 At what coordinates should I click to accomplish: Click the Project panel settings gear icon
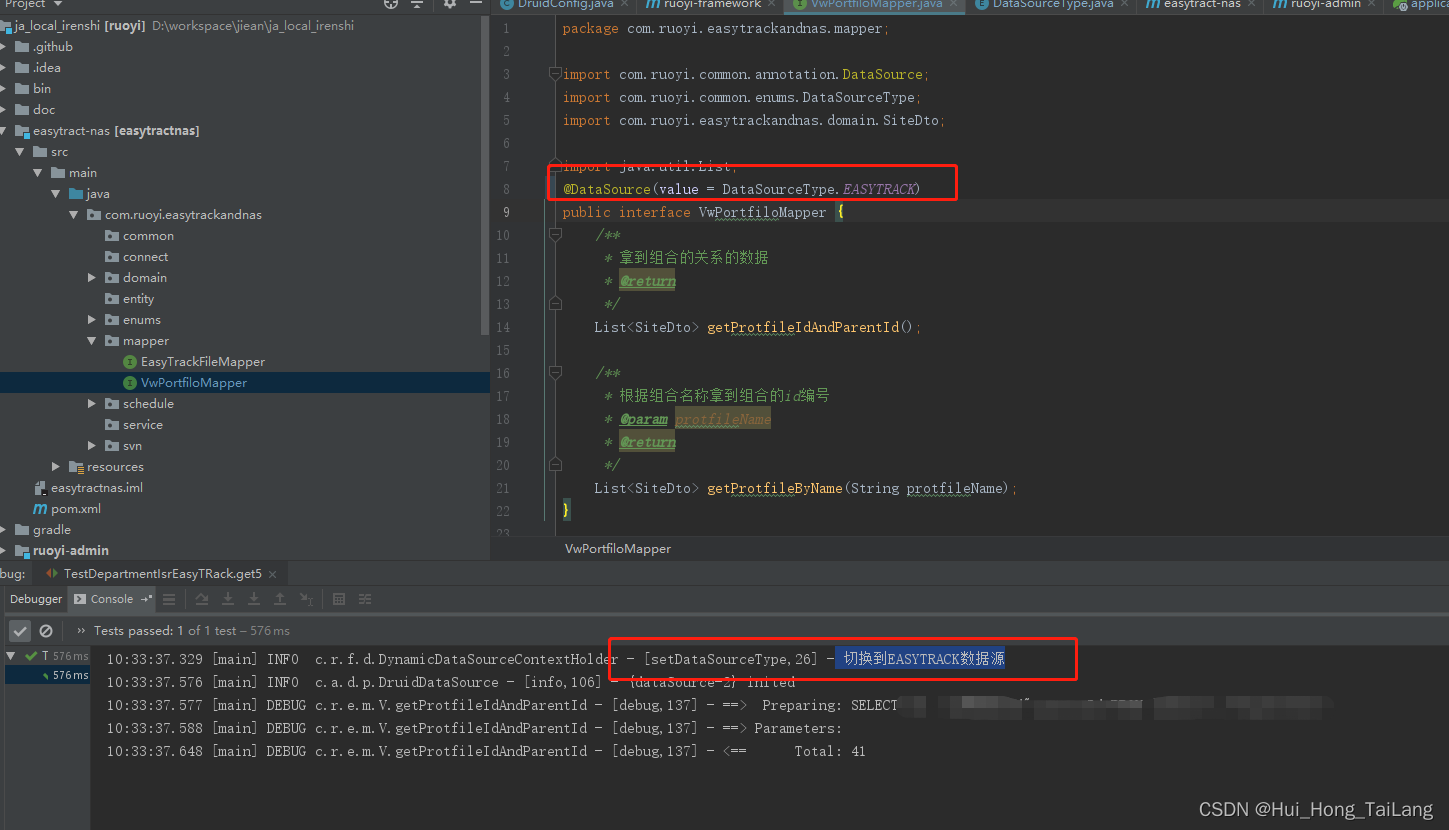point(450,4)
